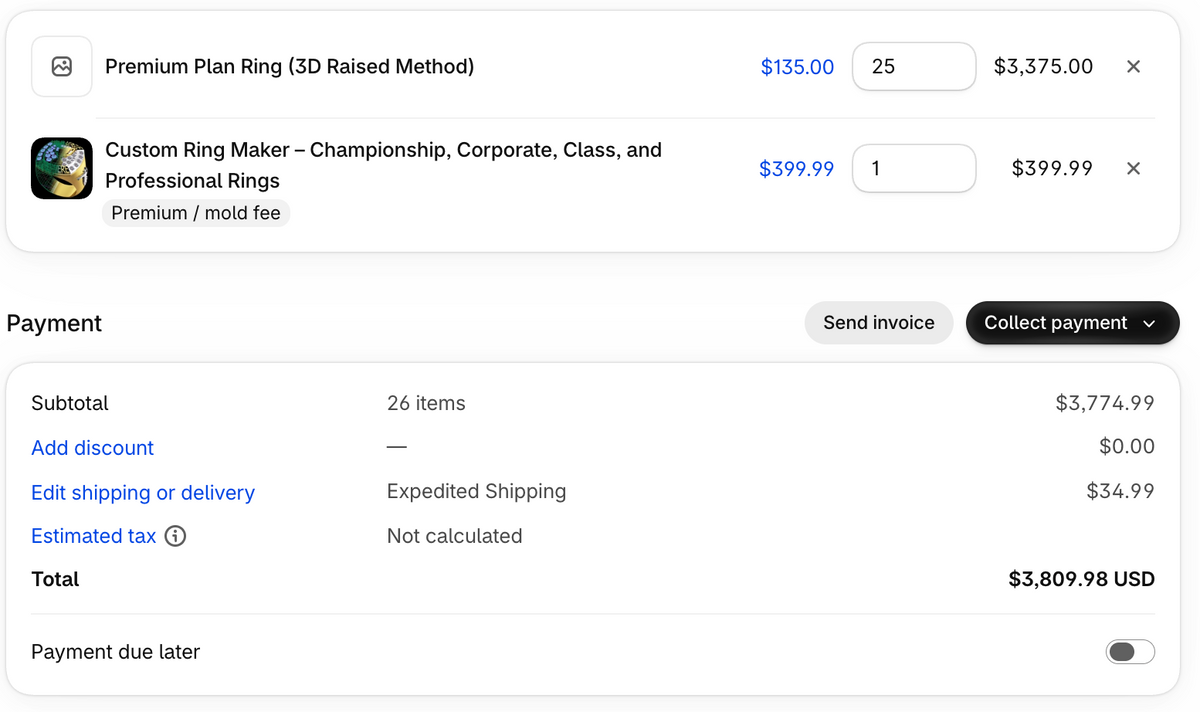This screenshot has height=712, width=1200.
Task: Click the Not calculated tax text
Action: tap(454, 536)
